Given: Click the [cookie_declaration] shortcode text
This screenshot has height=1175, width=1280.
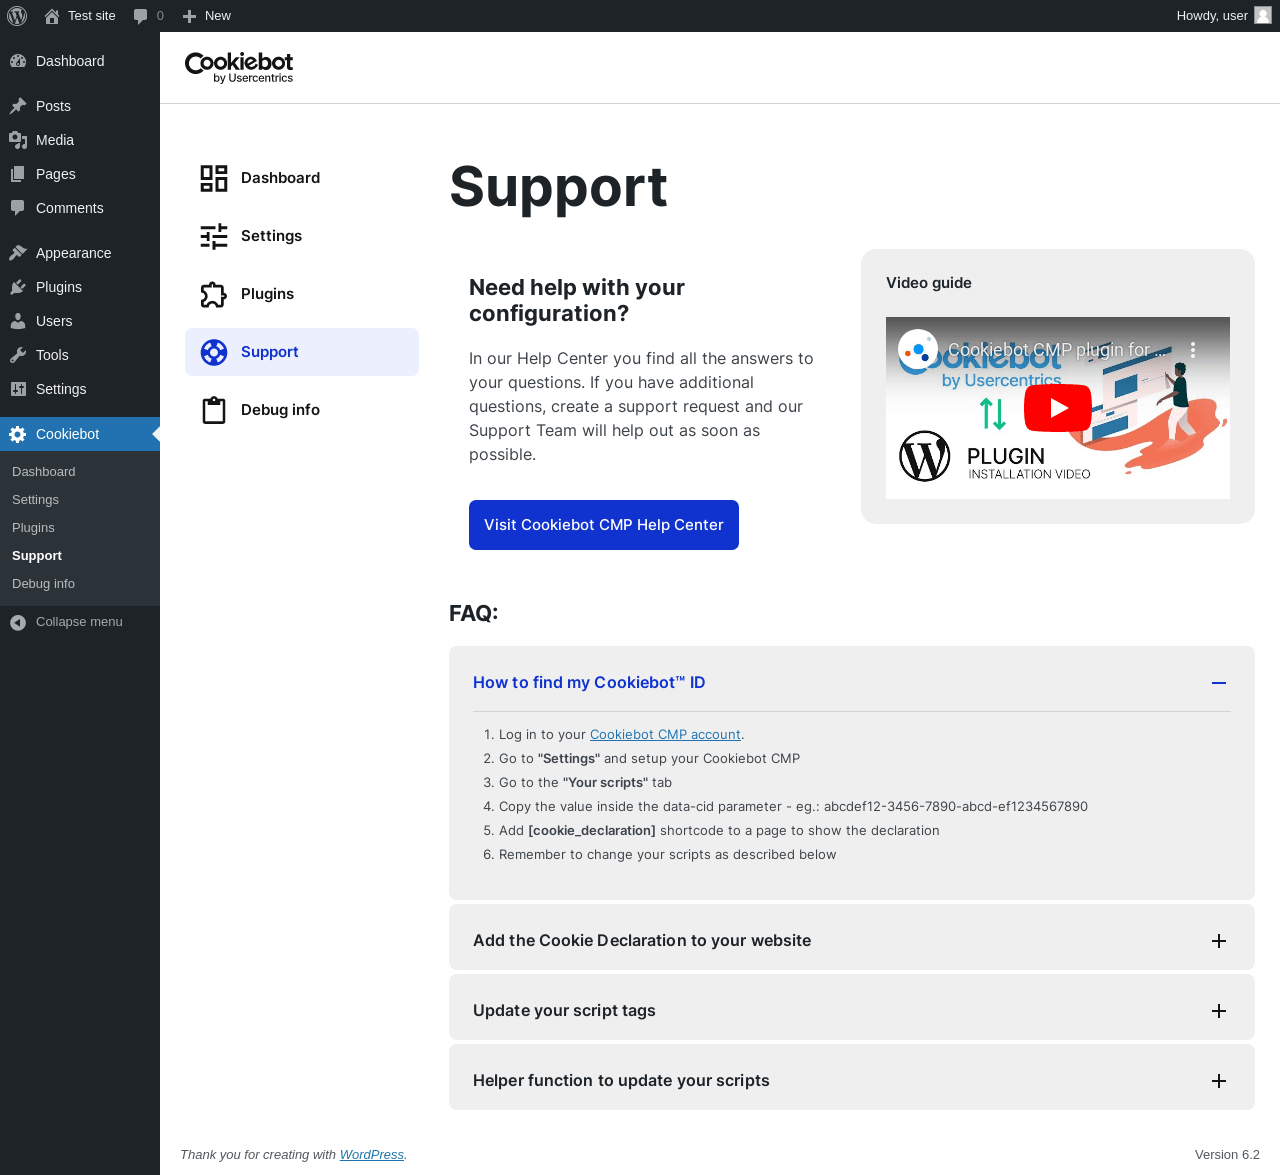Looking at the screenshot, I should pyautogui.click(x=592, y=831).
